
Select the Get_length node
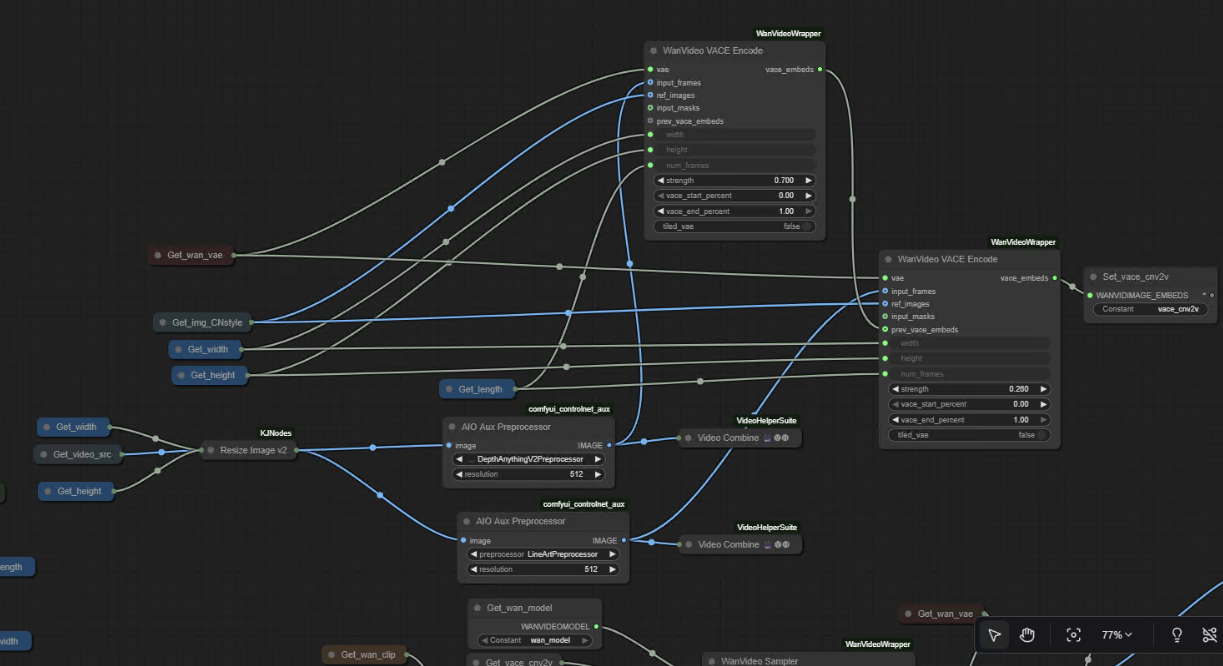[x=477, y=388]
